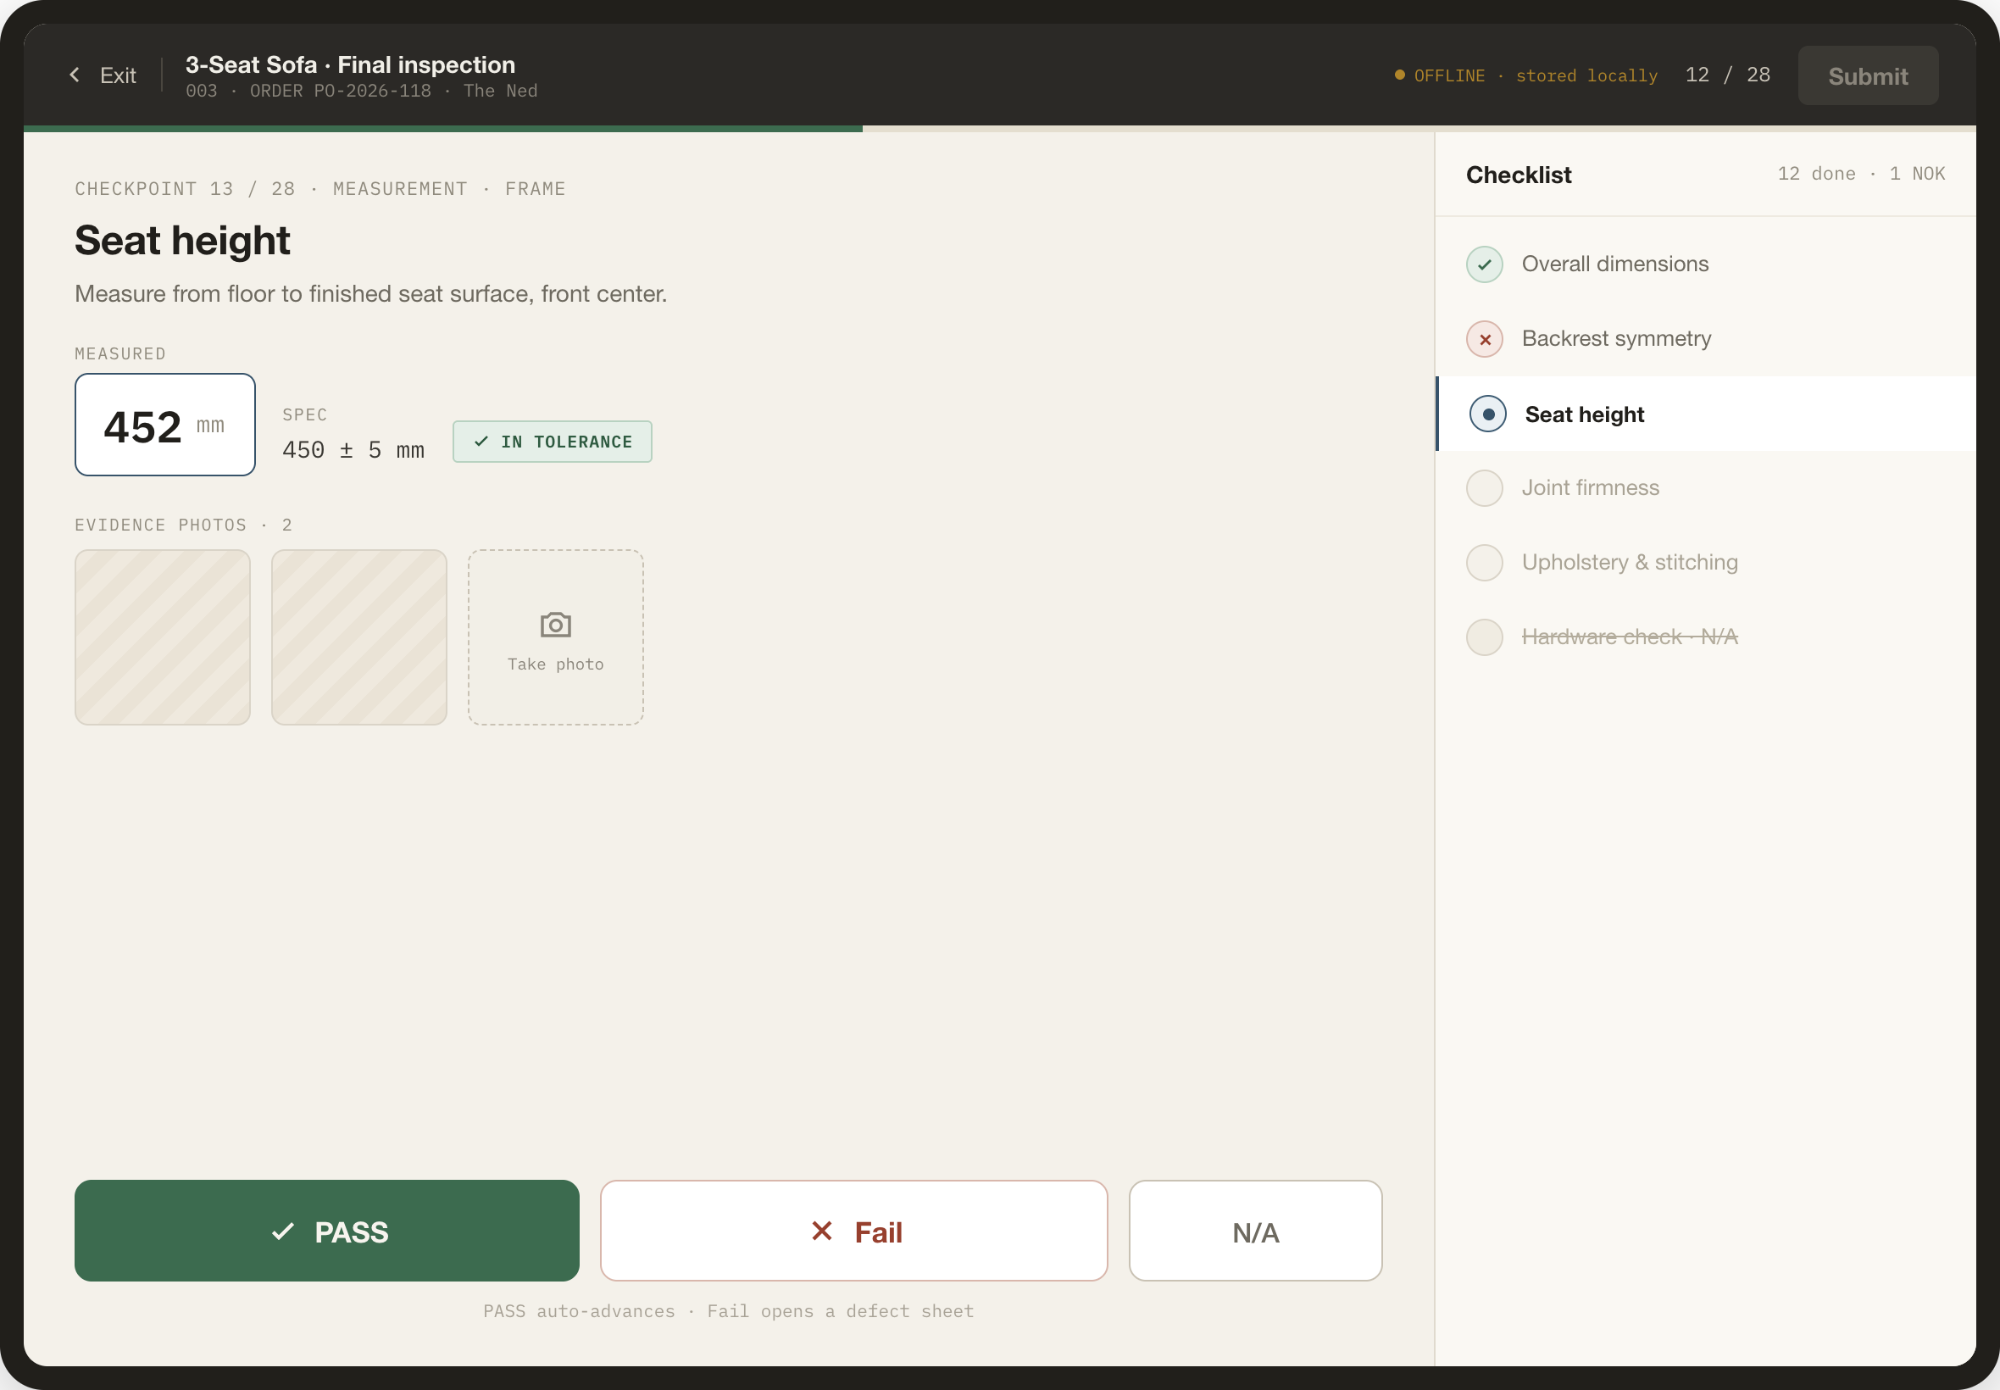Click the checkmark icon on the PASS button

point(283,1231)
